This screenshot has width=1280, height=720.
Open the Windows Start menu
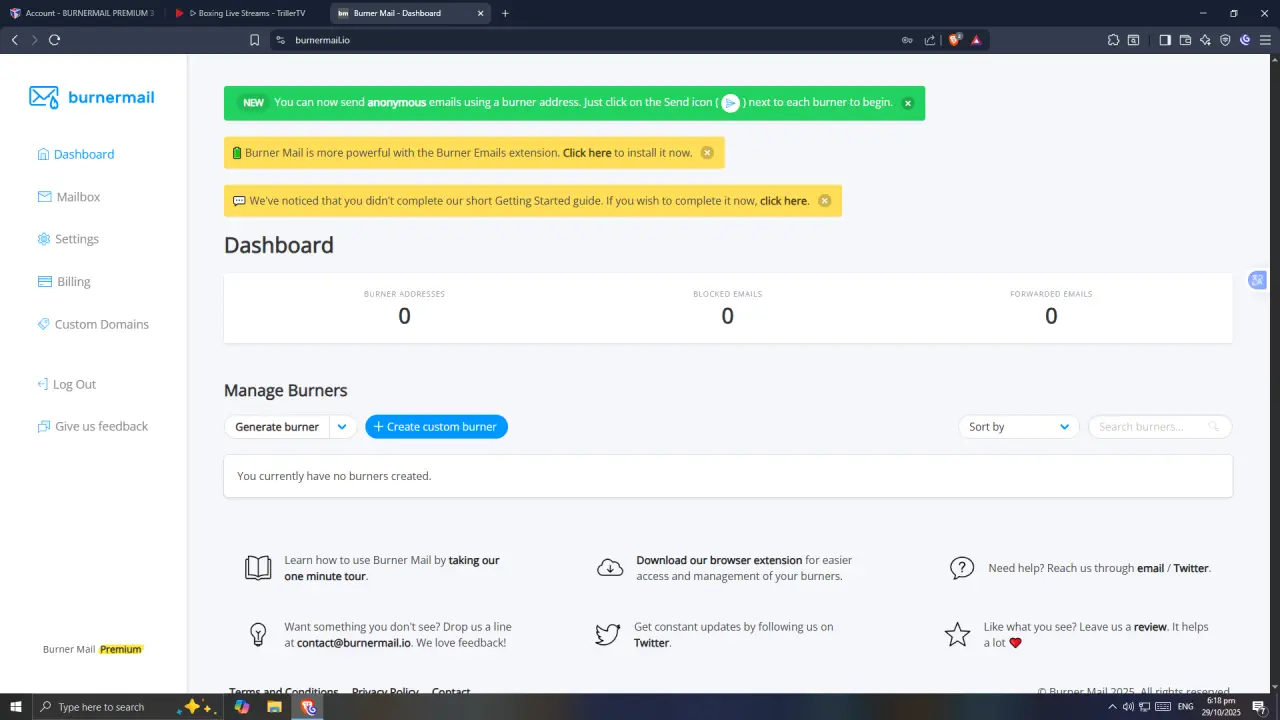(x=16, y=707)
